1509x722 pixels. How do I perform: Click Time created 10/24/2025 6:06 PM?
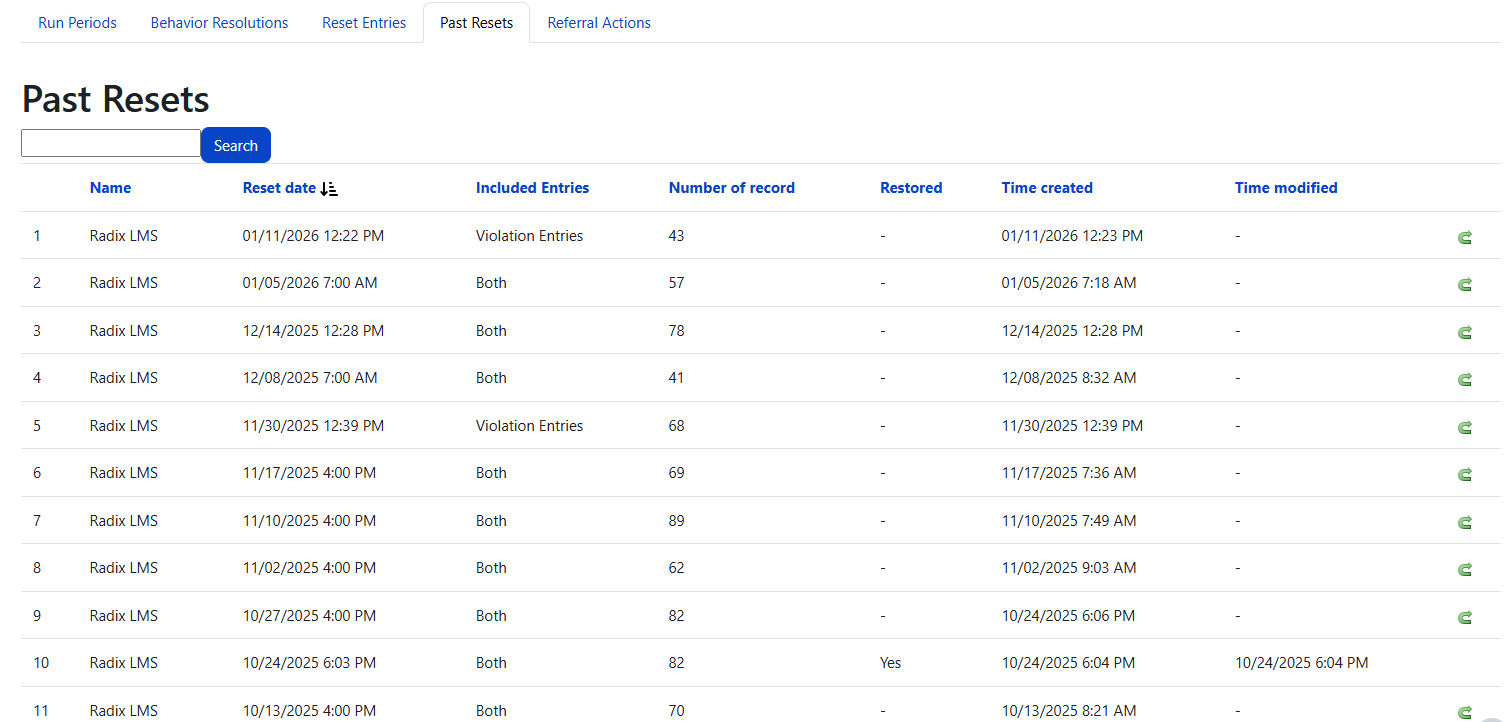[x=1068, y=616]
